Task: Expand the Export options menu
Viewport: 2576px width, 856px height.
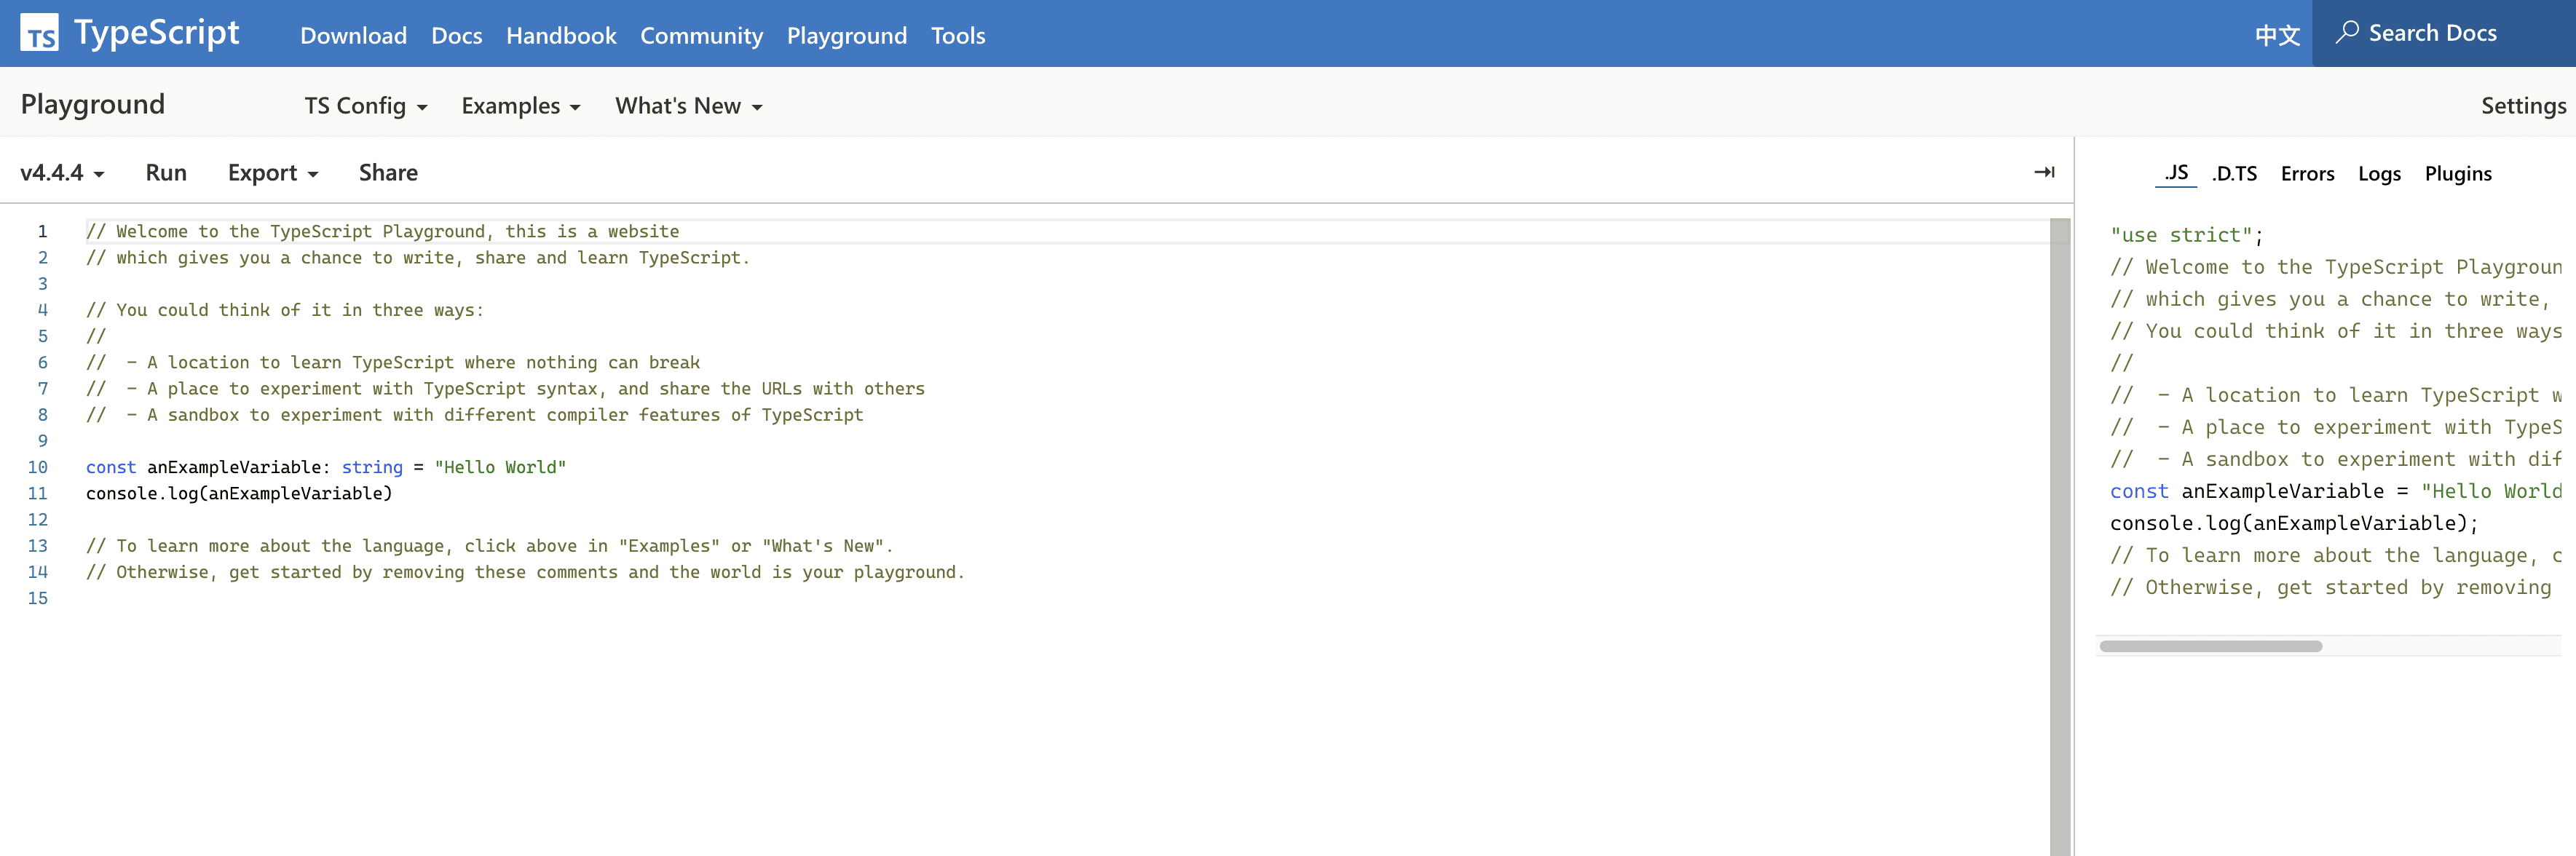Action: (x=272, y=173)
